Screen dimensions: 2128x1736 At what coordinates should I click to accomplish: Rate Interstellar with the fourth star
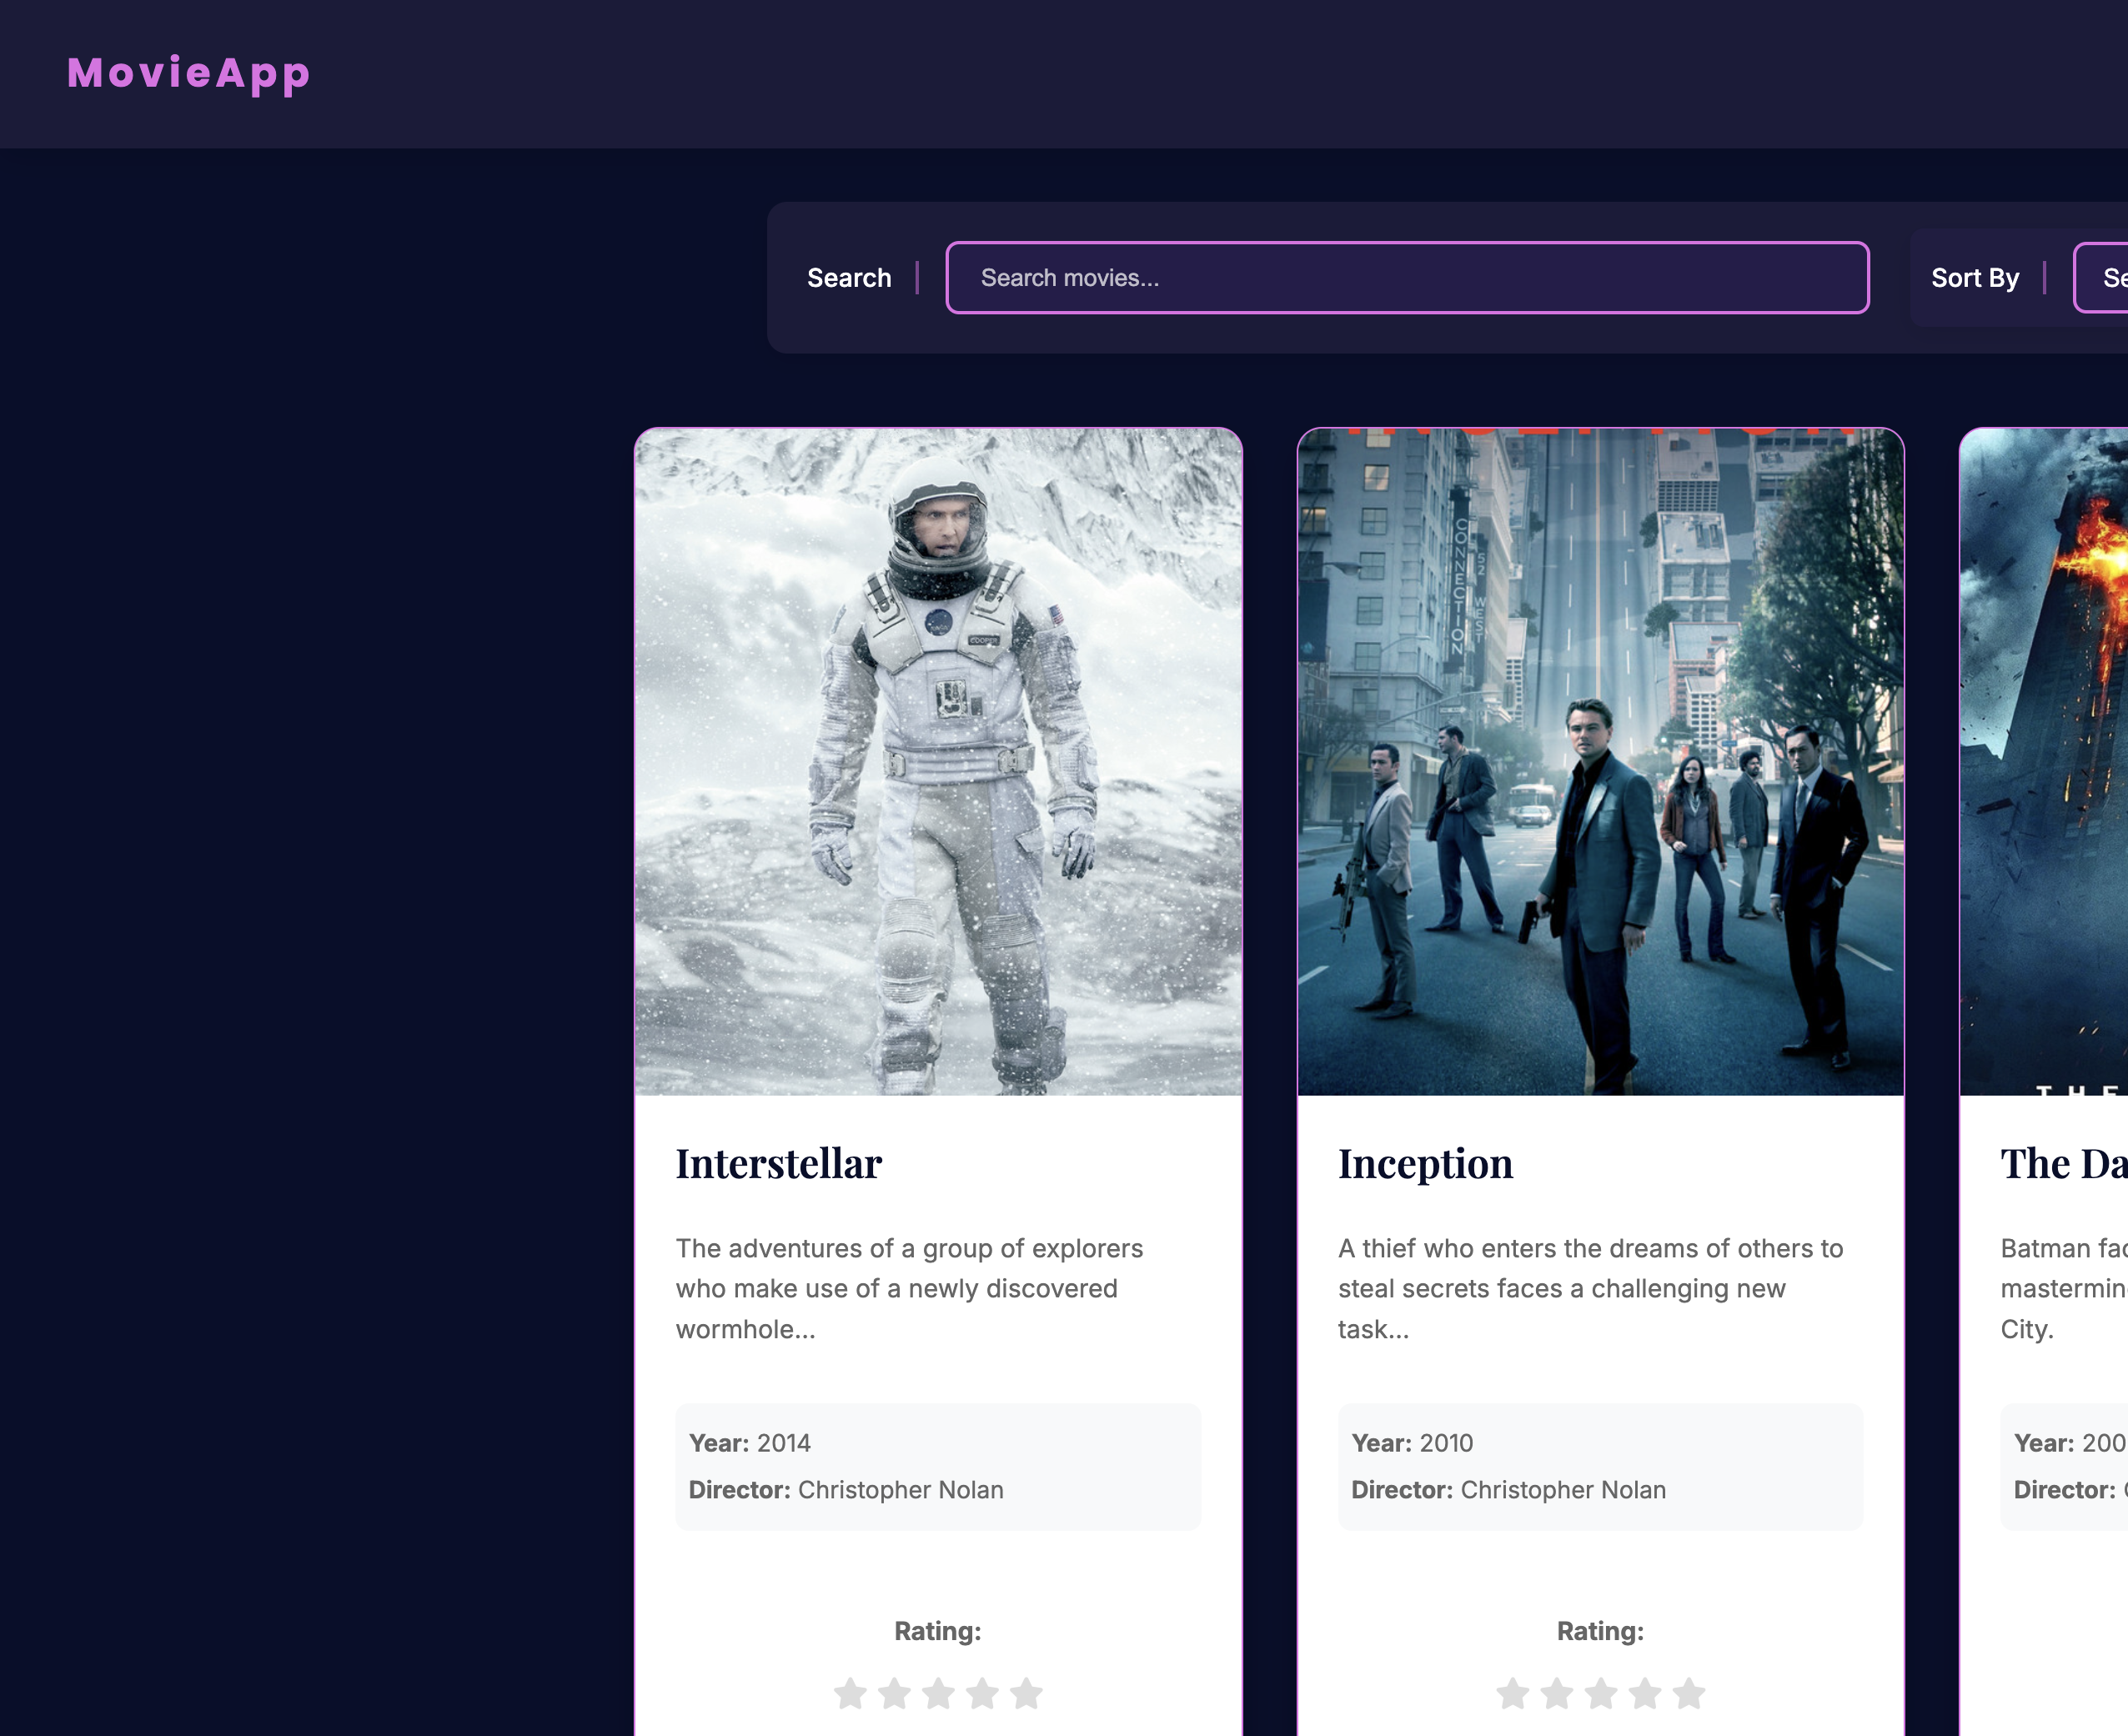982,1693
